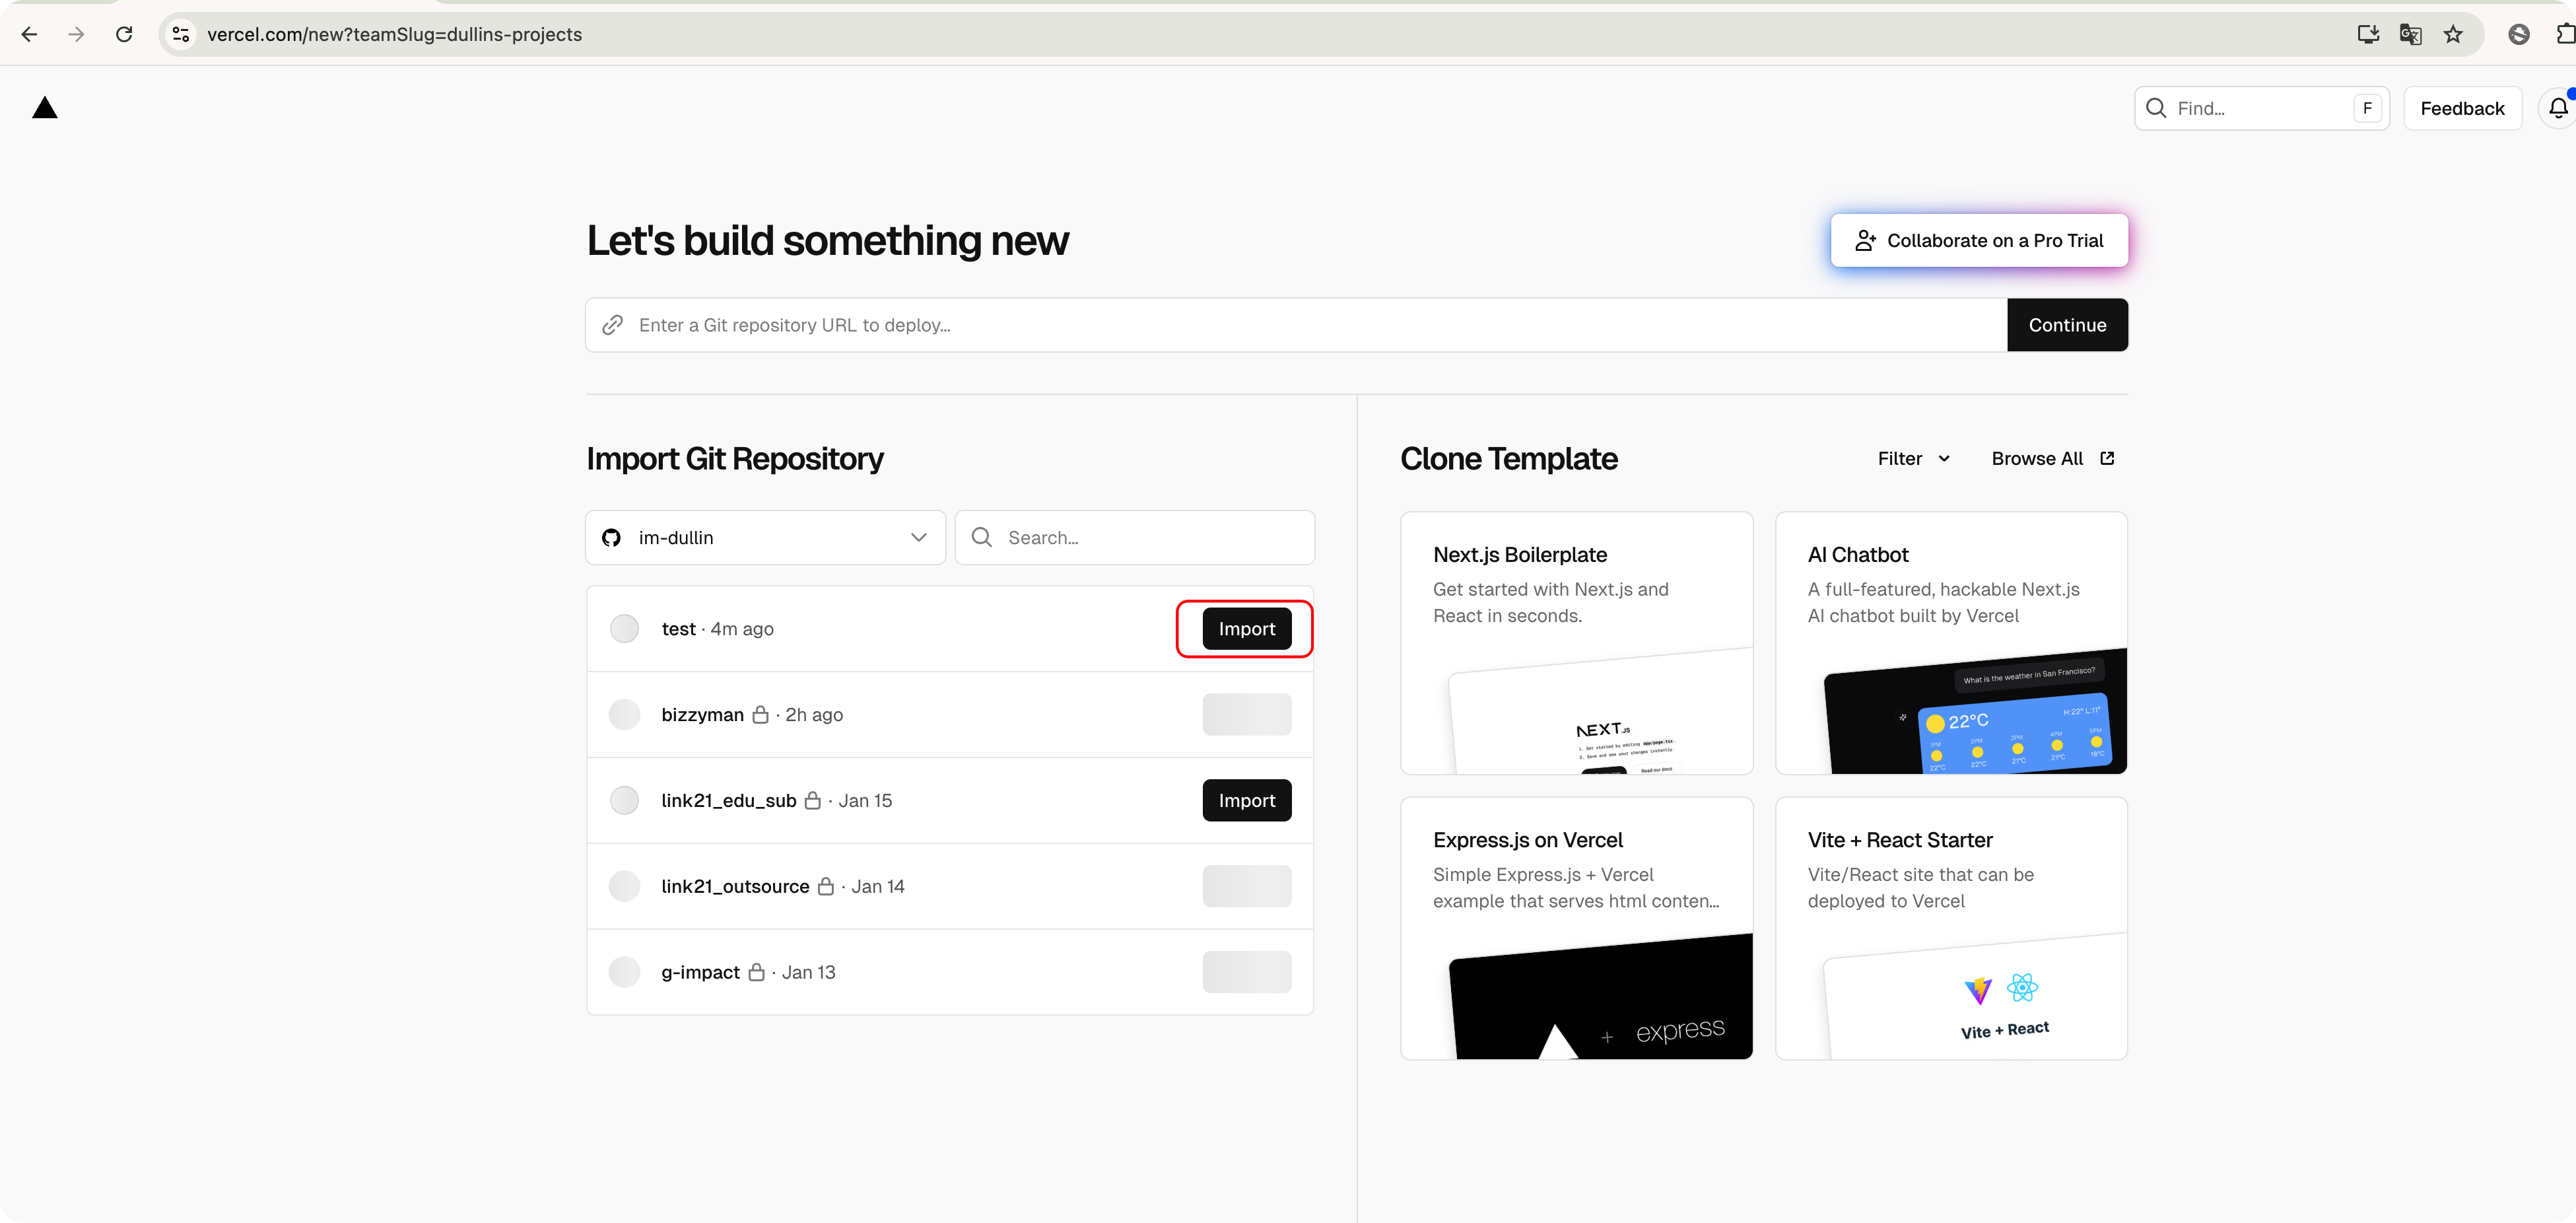This screenshot has height=1223, width=2576.
Task: Click the site information icon
Action: 181,34
